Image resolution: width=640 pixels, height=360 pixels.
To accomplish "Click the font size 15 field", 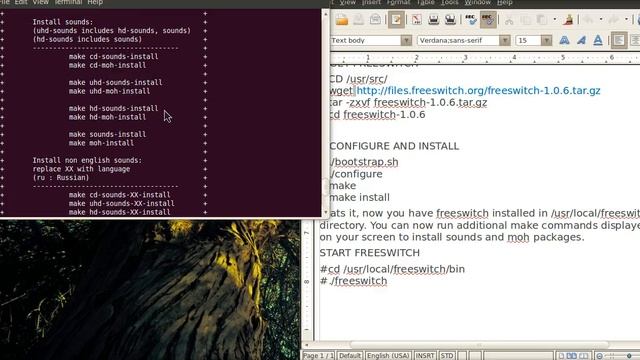I will pyautogui.click(x=528, y=40).
